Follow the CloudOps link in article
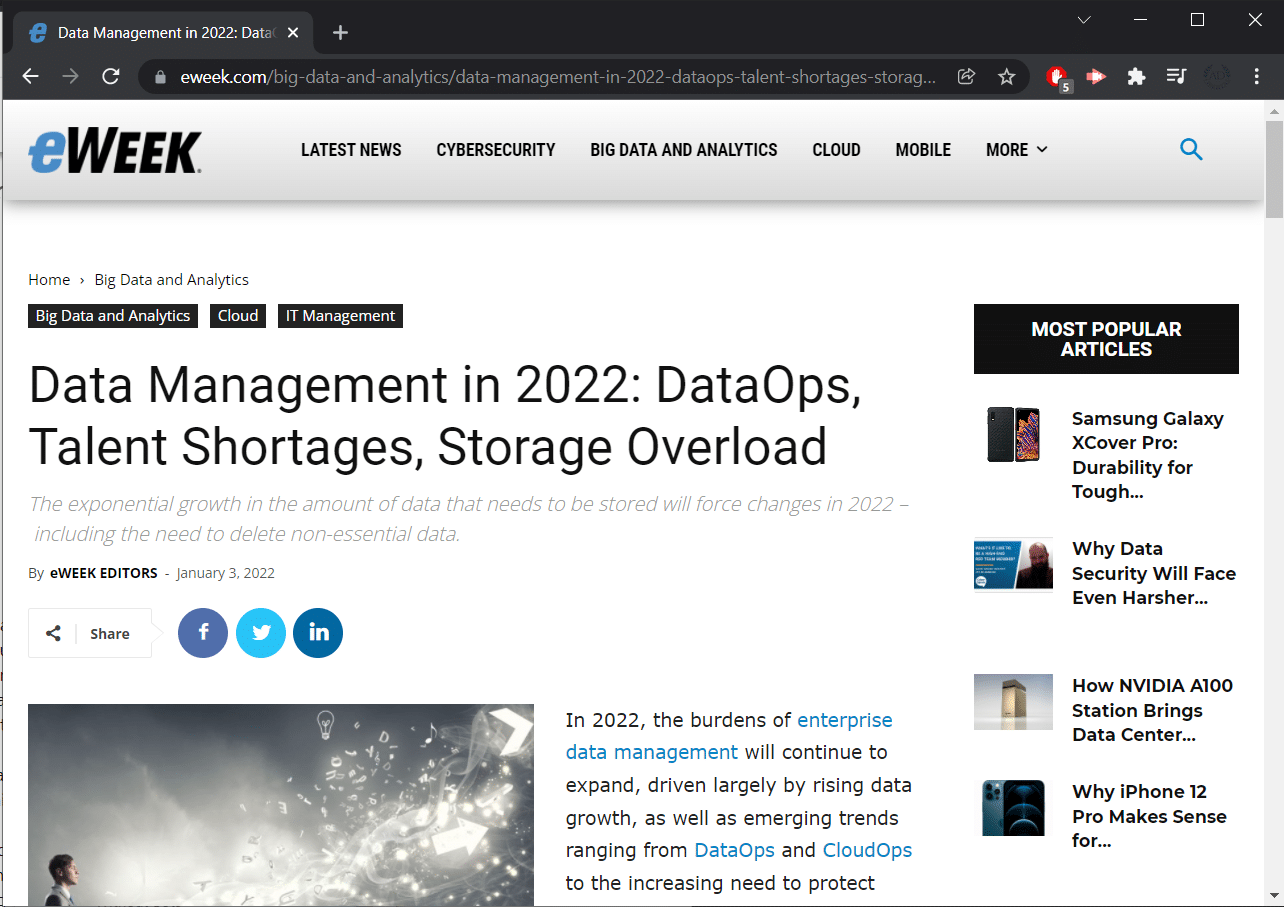 (867, 851)
